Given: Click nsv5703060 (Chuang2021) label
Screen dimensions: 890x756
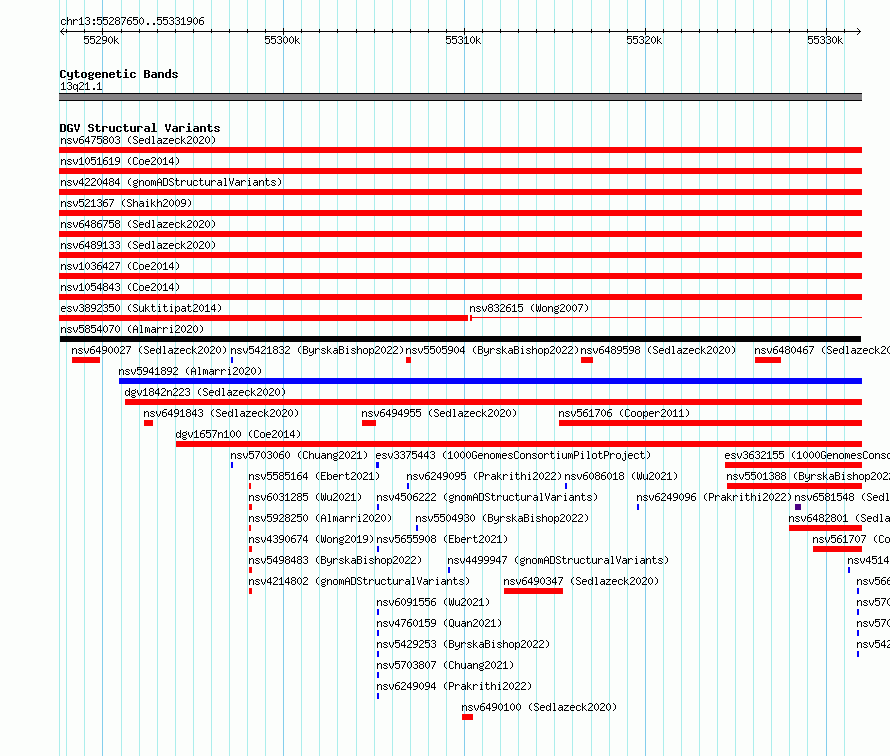Looking at the screenshot, I should tap(299, 455).
